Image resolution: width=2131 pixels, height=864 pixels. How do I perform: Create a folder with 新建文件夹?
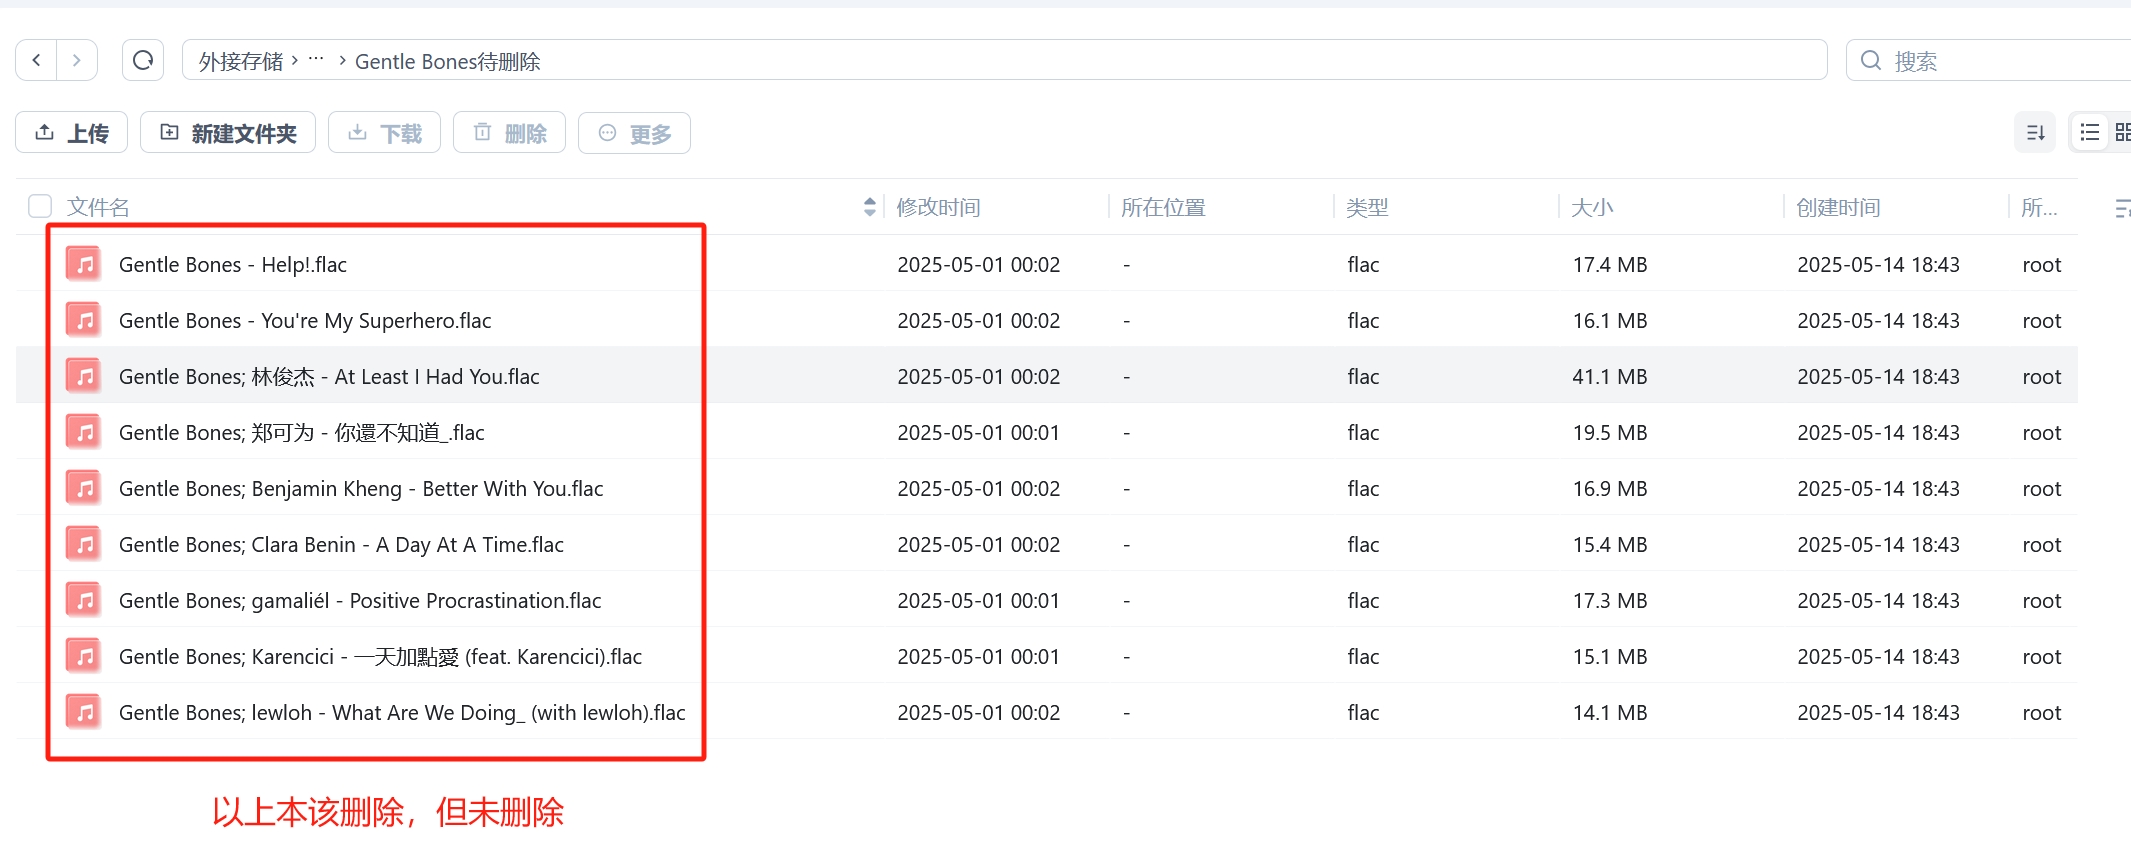pos(228,133)
